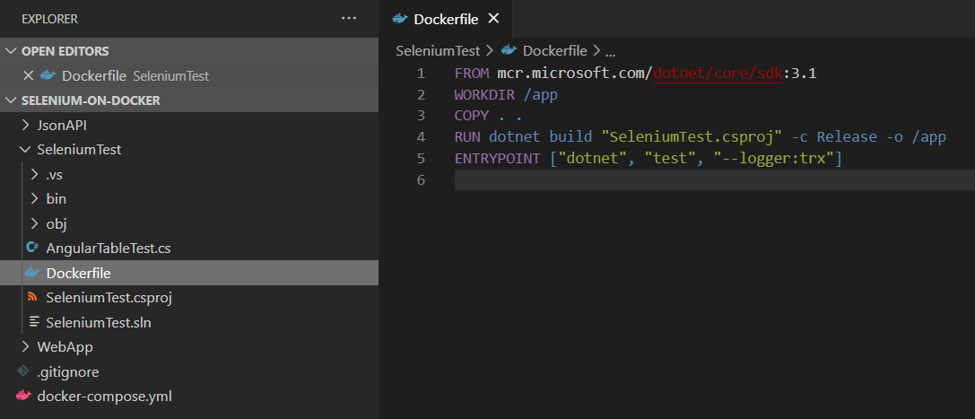Click the git icon beside .gitignore
Viewport: 975px width, 419px height.
click(23, 372)
